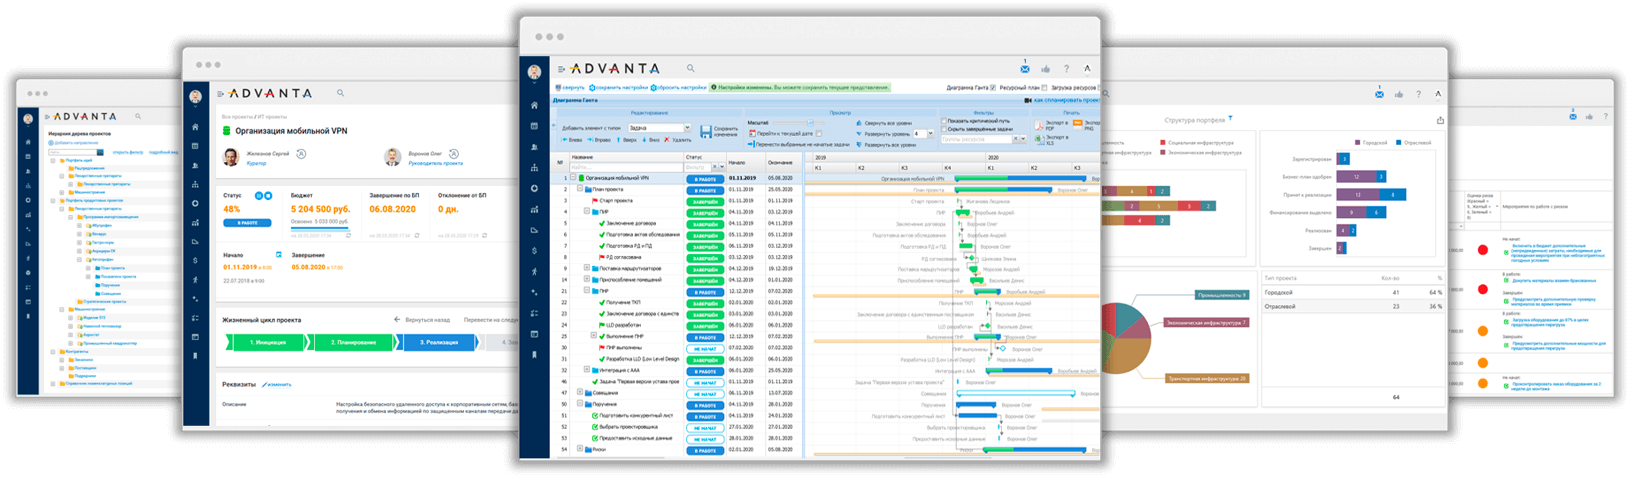This screenshot has width=1630, height=477.
Task: Collapse the 'План проекта' tree row
Action: (580, 189)
